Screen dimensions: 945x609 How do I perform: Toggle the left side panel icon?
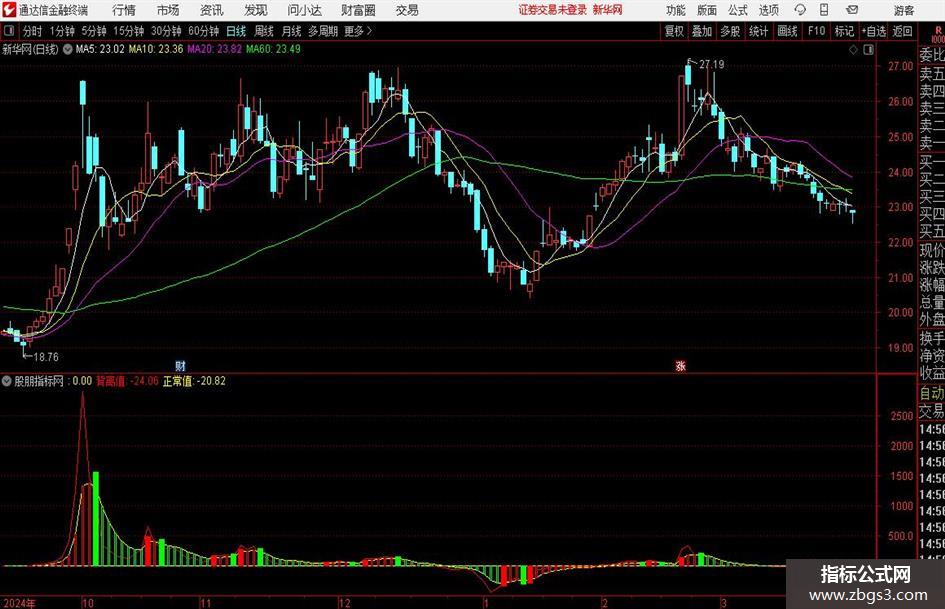pos(8,31)
